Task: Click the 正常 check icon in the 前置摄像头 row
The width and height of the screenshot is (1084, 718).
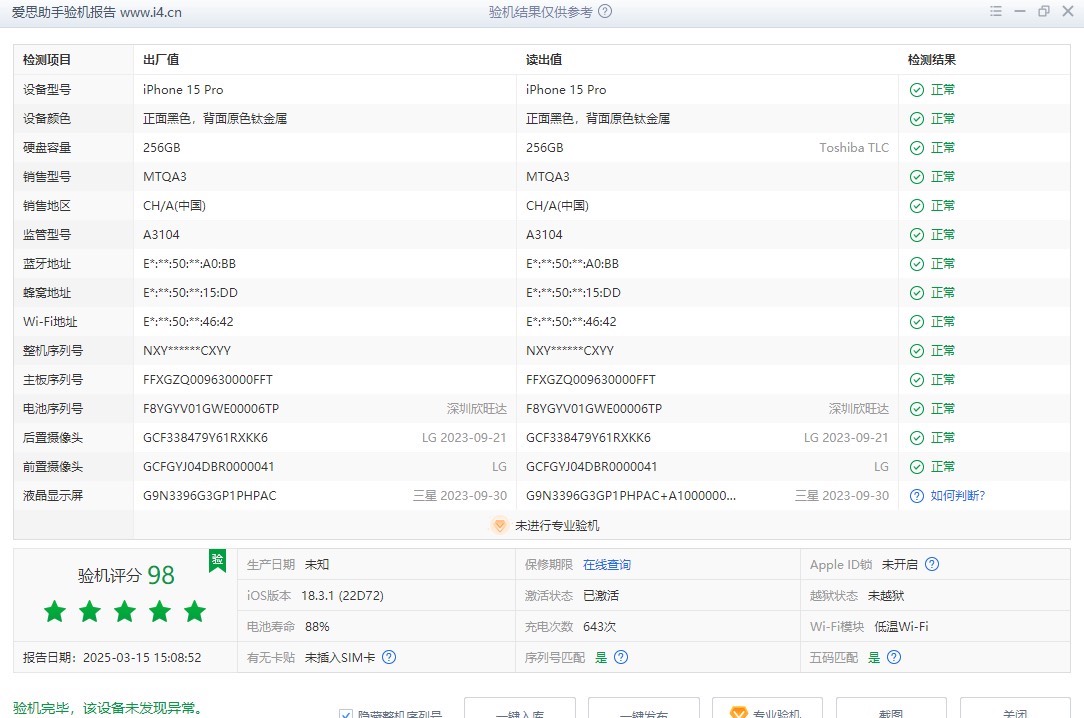Action: [x=917, y=467]
